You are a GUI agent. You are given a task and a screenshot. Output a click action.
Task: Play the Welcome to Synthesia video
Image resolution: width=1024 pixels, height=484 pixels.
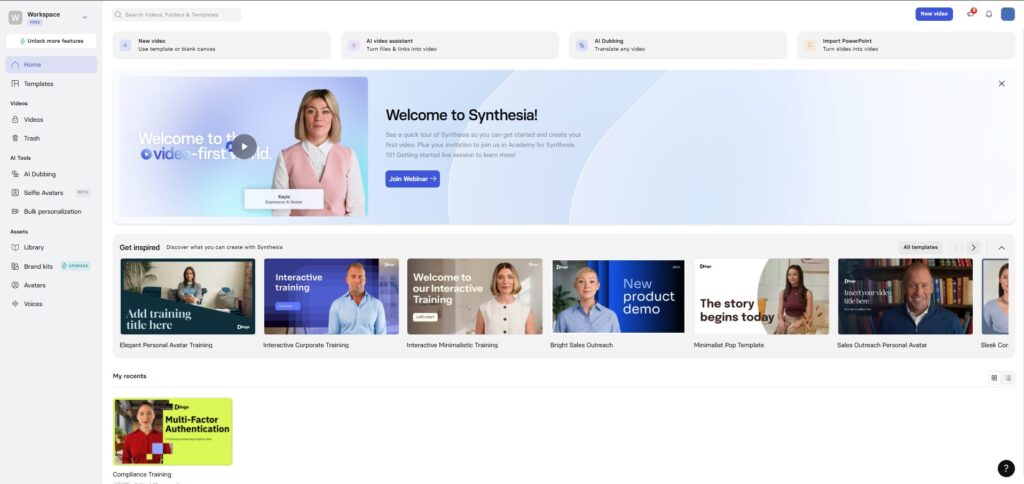(244, 146)
